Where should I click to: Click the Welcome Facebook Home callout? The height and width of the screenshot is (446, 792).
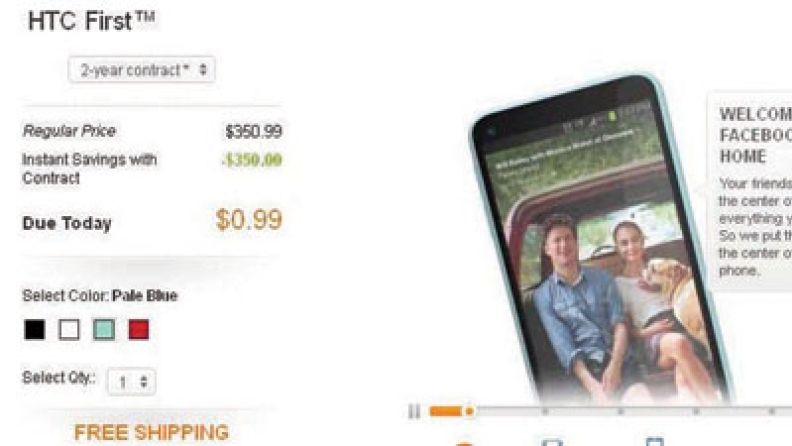(750, 192)
